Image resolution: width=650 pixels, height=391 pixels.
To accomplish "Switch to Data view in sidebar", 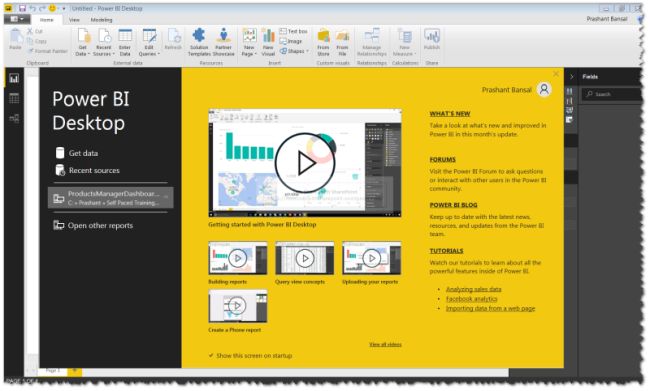I will (14, 99).
